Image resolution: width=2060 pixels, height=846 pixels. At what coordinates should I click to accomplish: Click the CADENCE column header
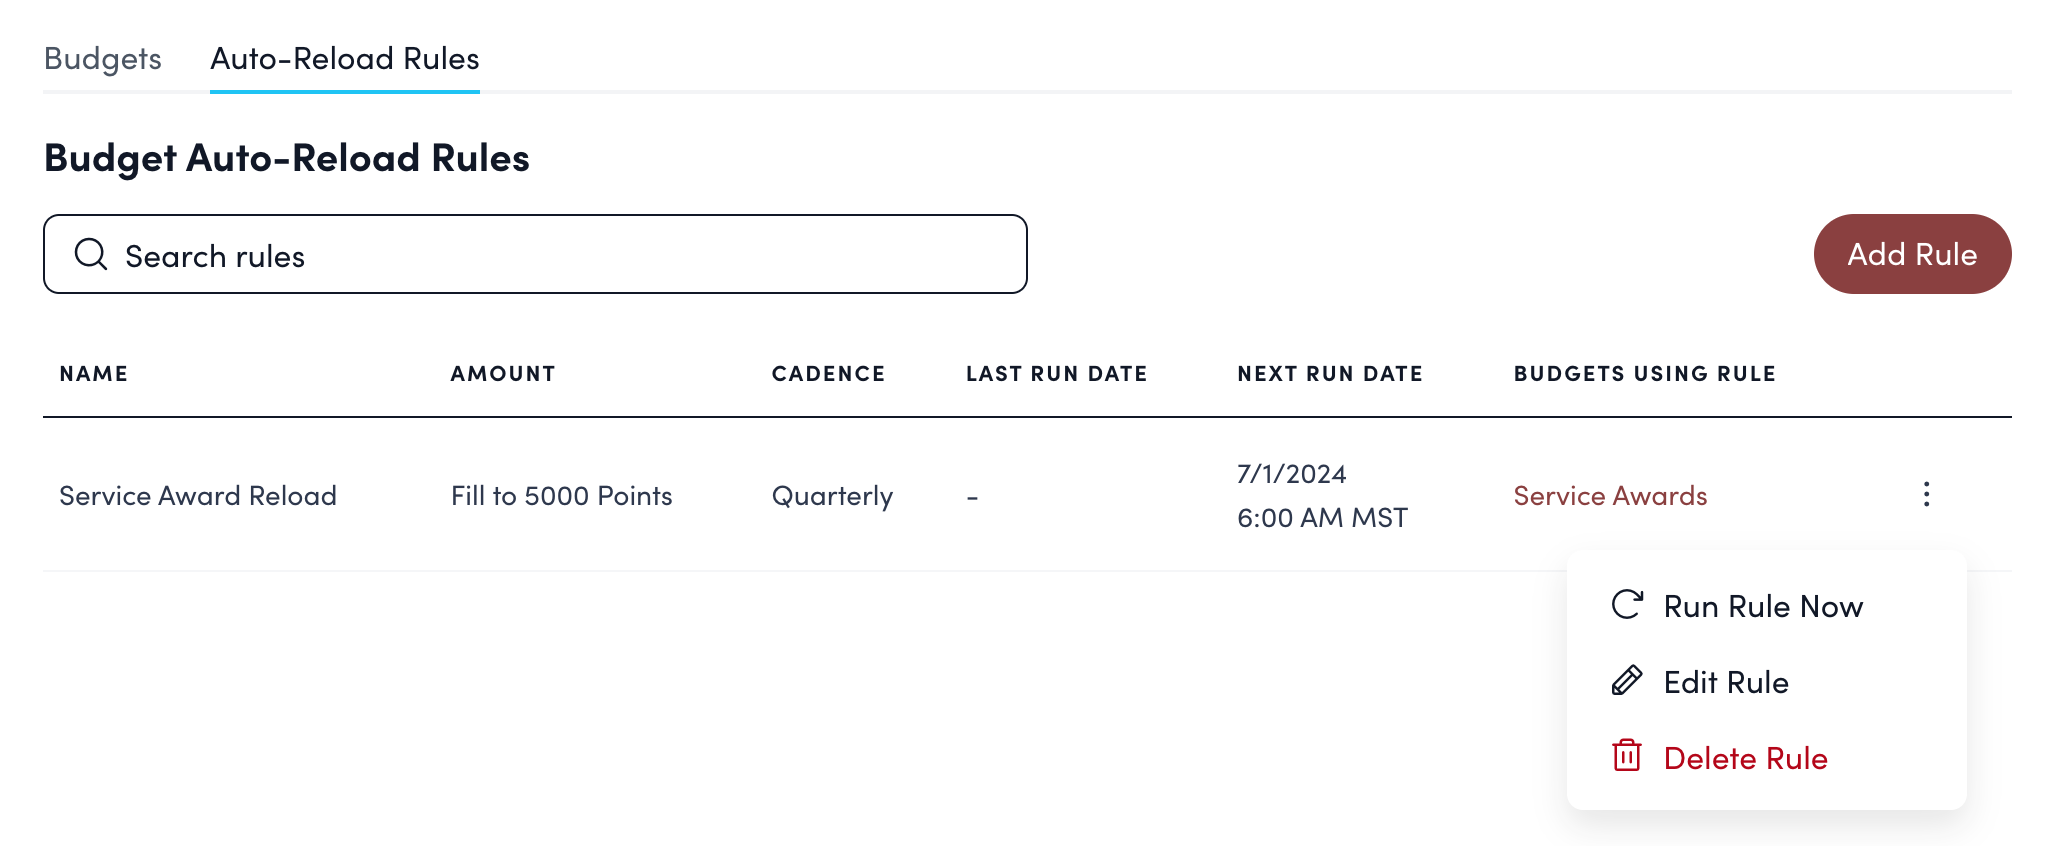click(828, 374)
